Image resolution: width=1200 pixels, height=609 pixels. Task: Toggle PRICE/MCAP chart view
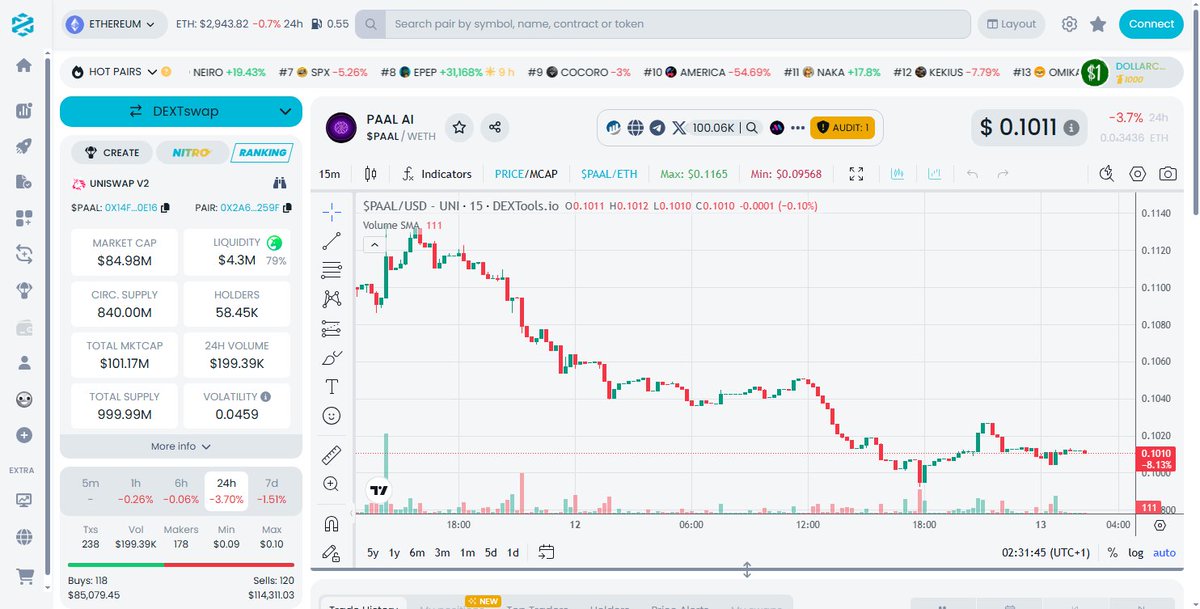pos(526,174)
